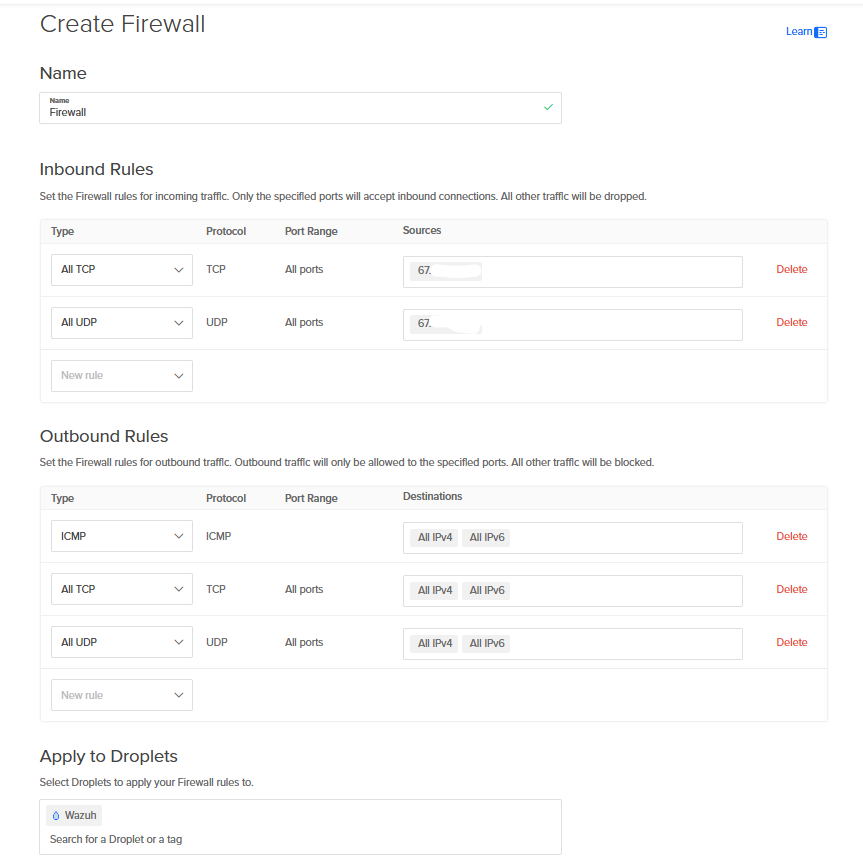863x866 pixels.
Task: Open the inbound All UDP type dropdown
Action: click(x=121, y=323)
